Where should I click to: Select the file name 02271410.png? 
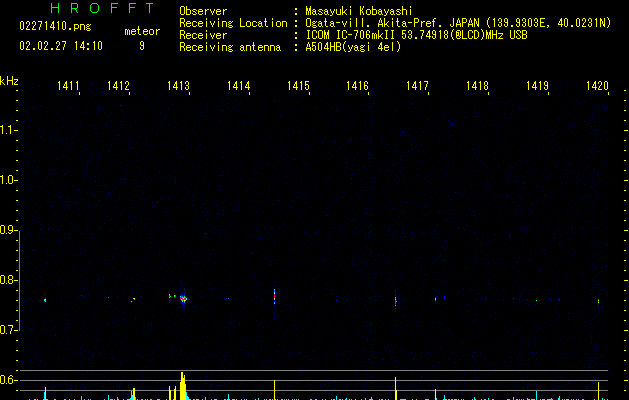55,26
